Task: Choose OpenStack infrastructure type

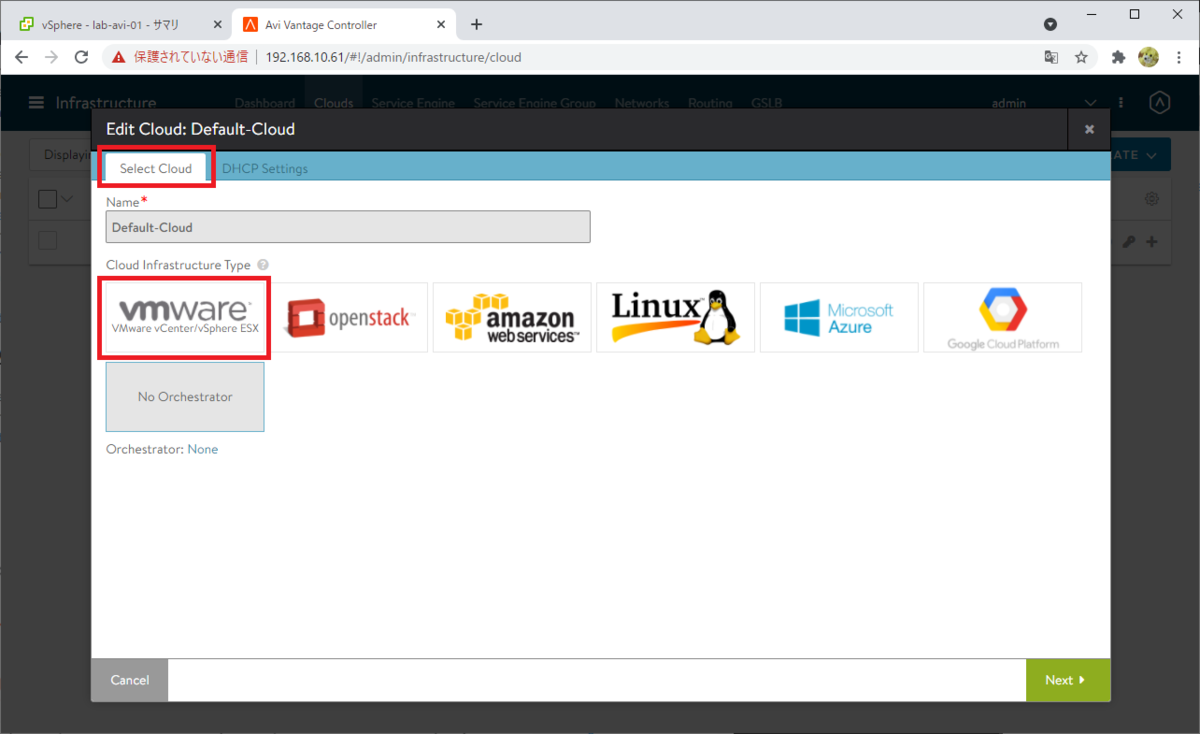Action: point(349,317)
